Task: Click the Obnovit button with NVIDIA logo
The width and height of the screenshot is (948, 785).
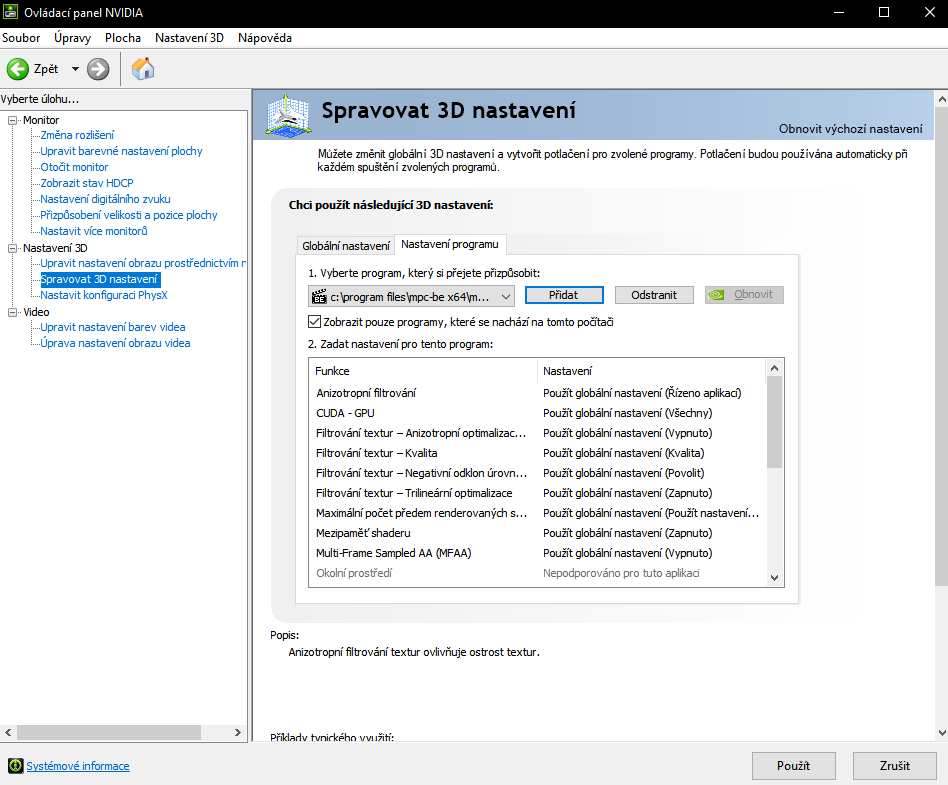Action: coord(744,295)
